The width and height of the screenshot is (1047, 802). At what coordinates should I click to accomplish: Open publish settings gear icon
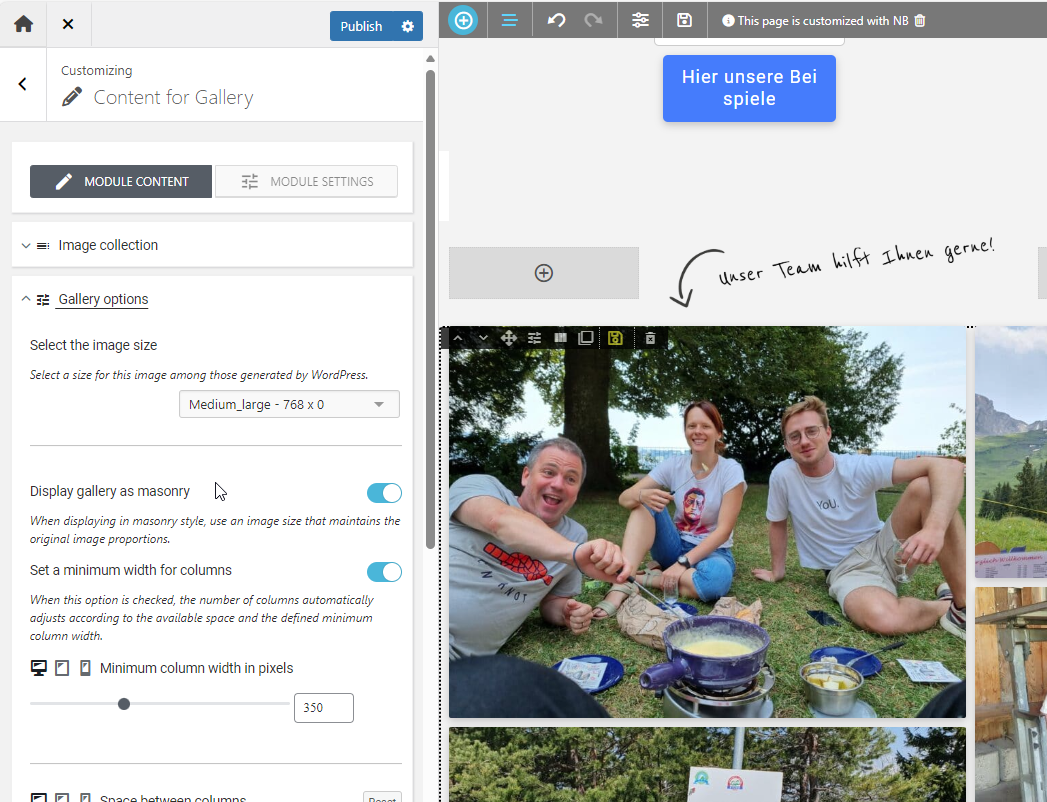(x=407, y=26)
